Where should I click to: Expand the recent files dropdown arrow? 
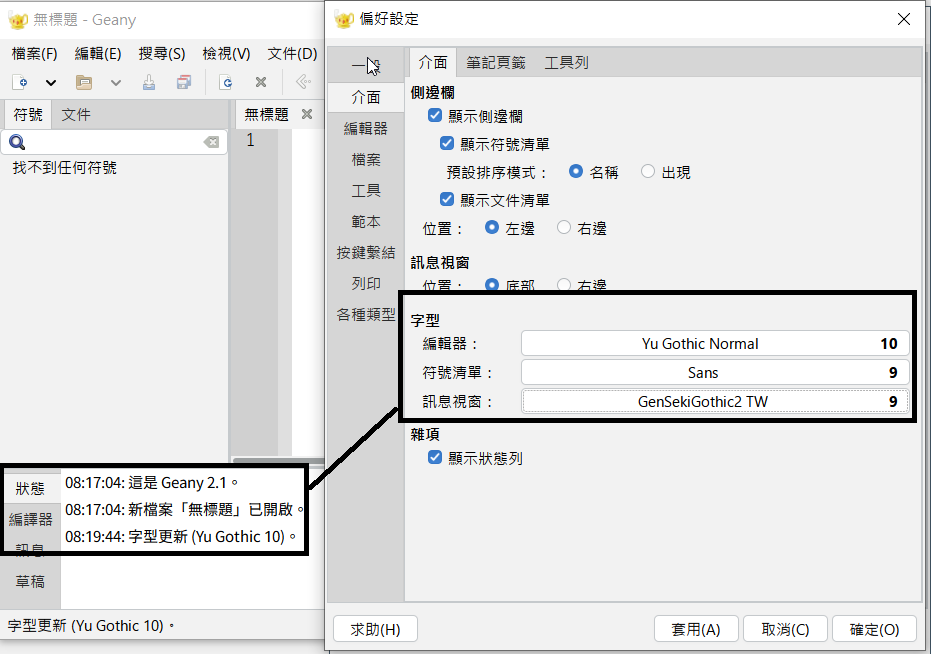tap(115, 83)
